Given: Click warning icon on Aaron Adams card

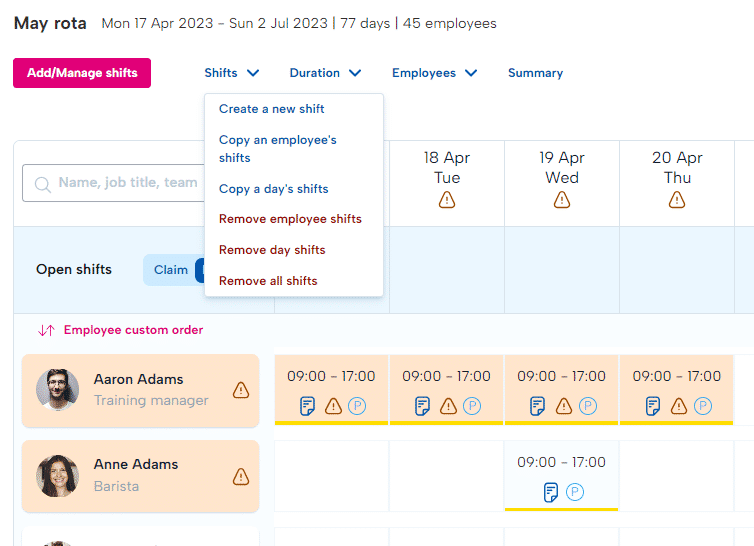Looking at the screenshot, I should [x=241, y=390].
